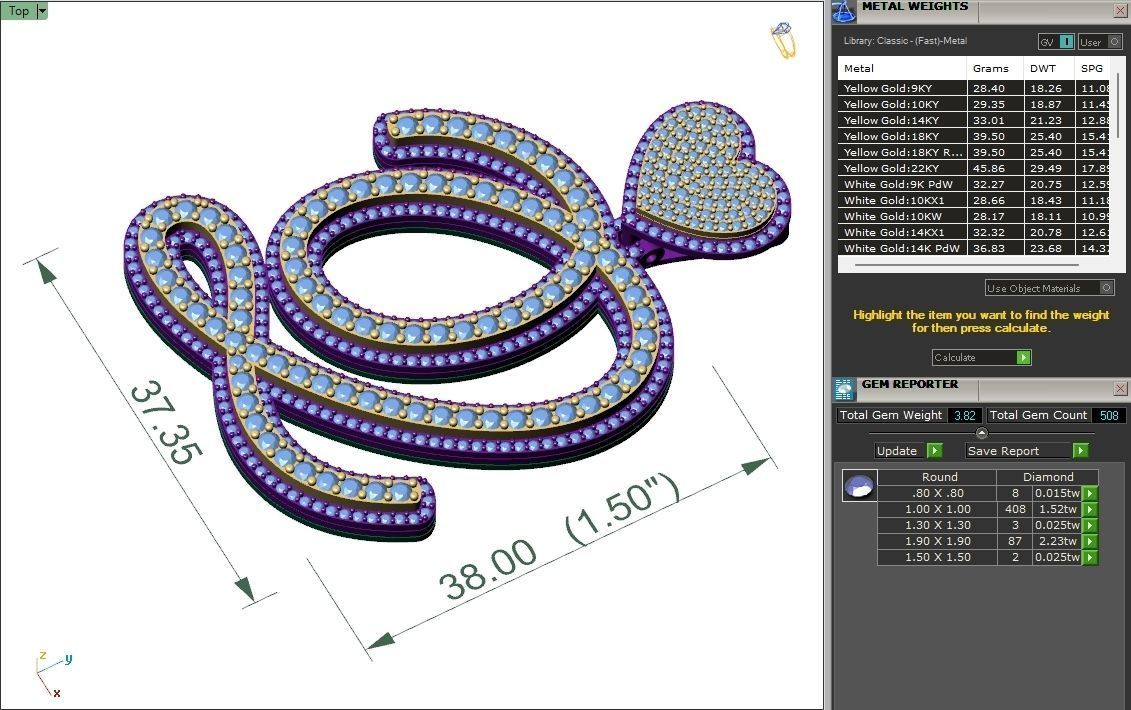Click the Total Gem Count label

pos(1038,415)
